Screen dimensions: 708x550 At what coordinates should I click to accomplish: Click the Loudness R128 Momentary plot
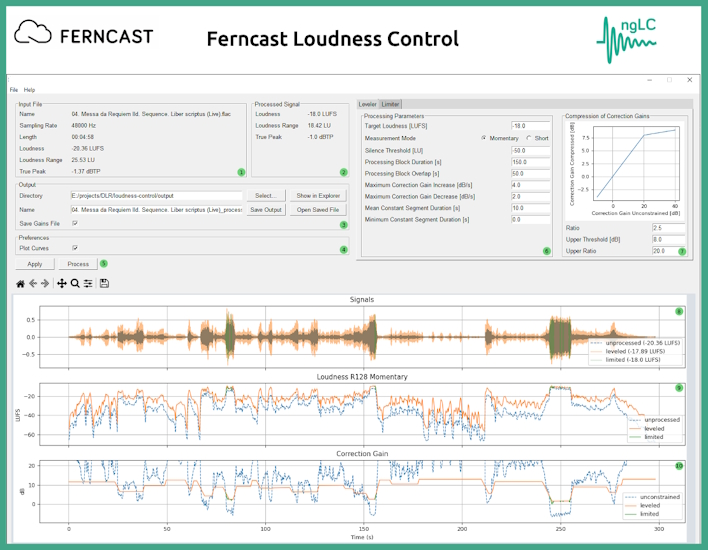click(362, 414)
